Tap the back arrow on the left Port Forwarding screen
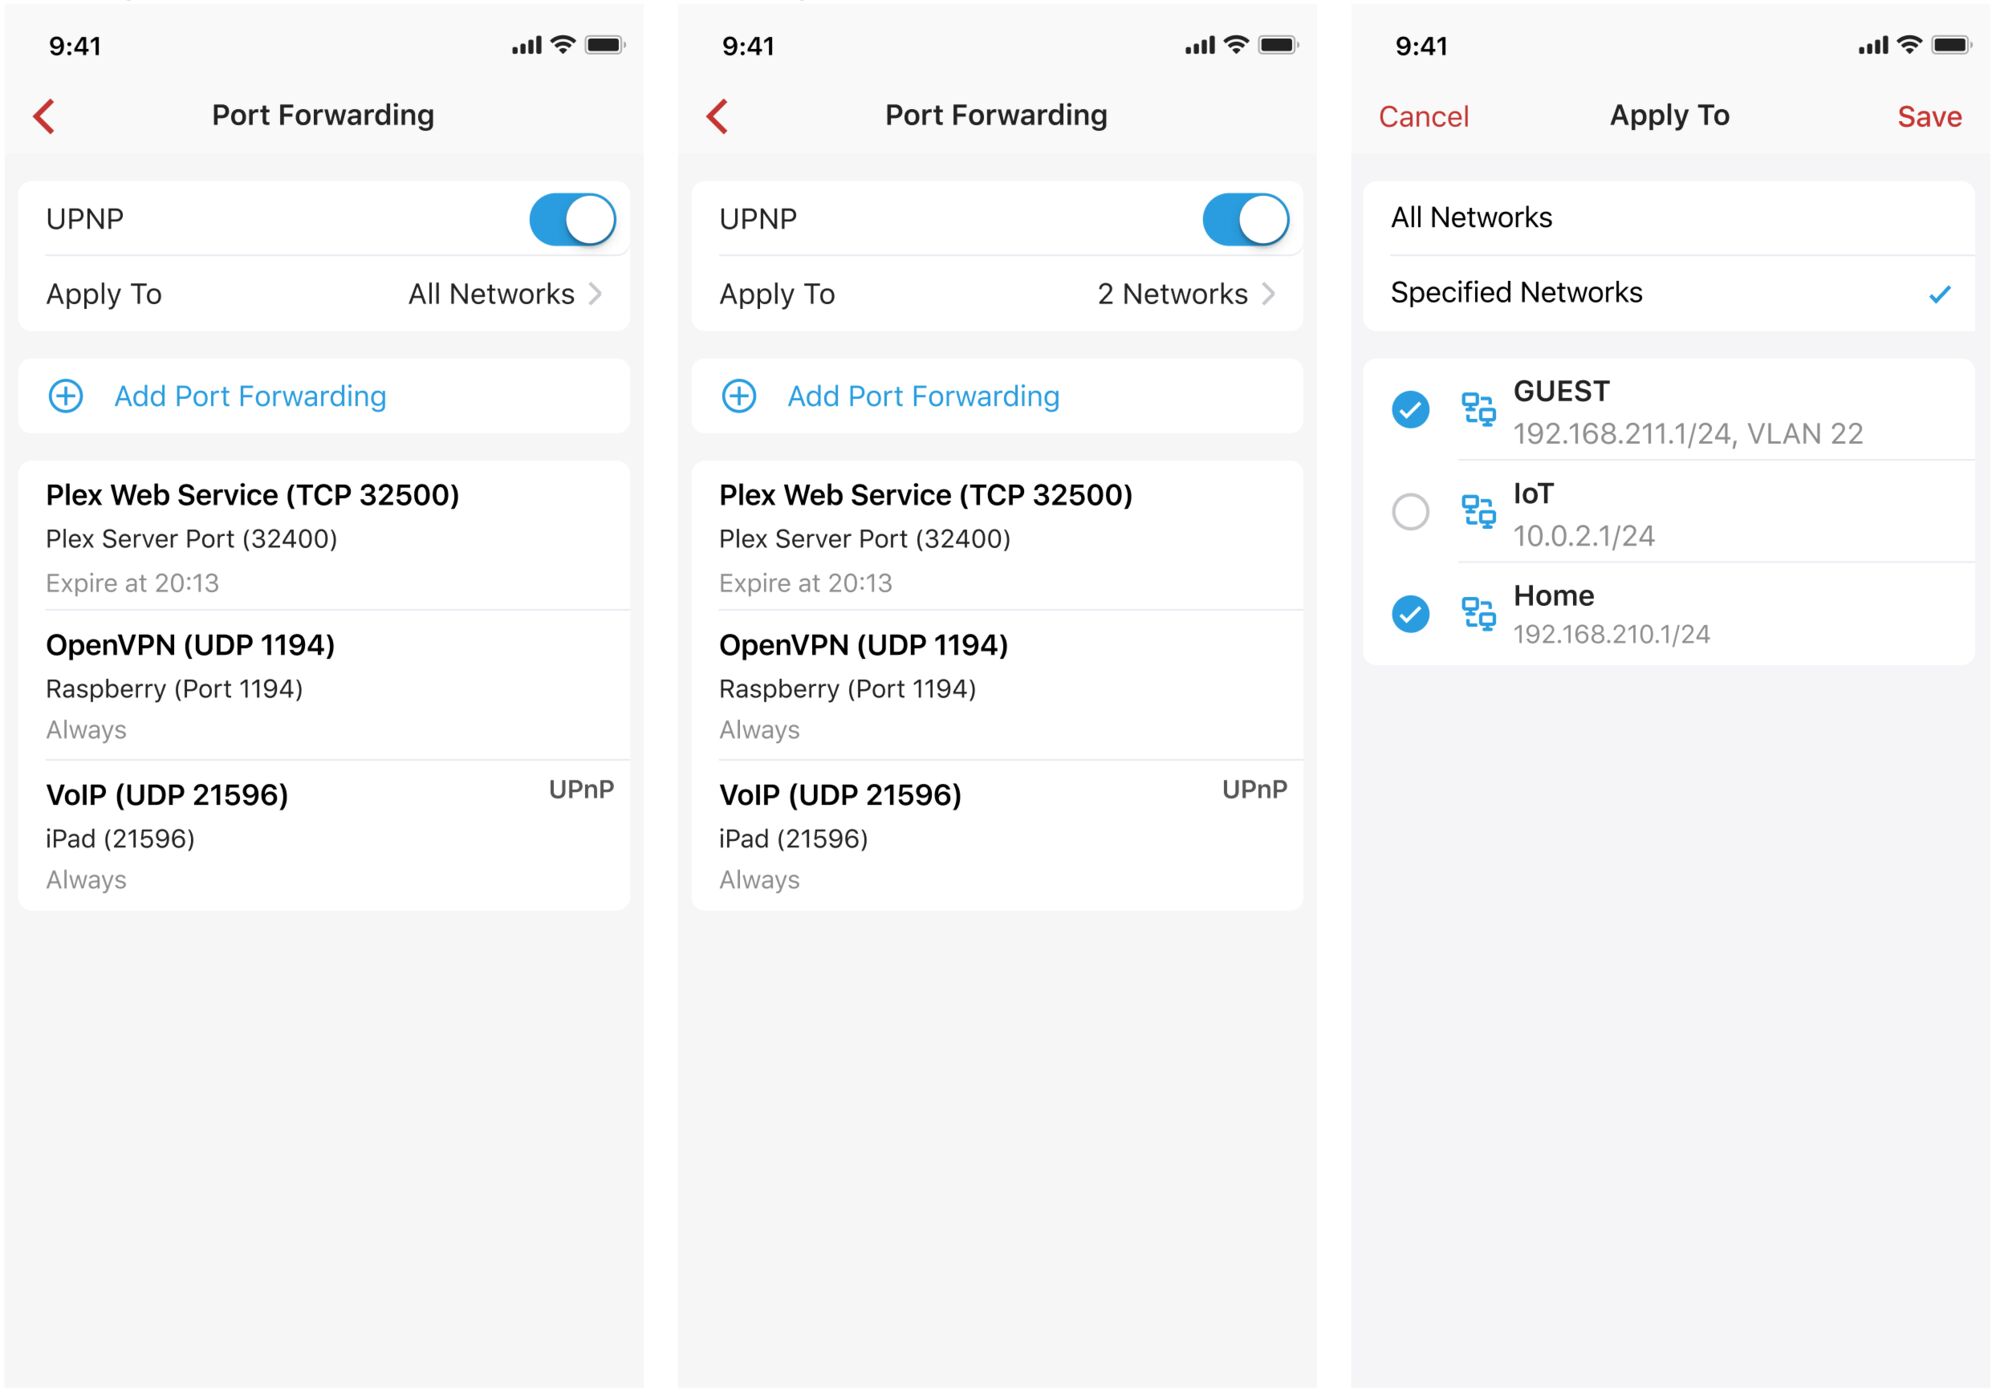 [44, 116]
